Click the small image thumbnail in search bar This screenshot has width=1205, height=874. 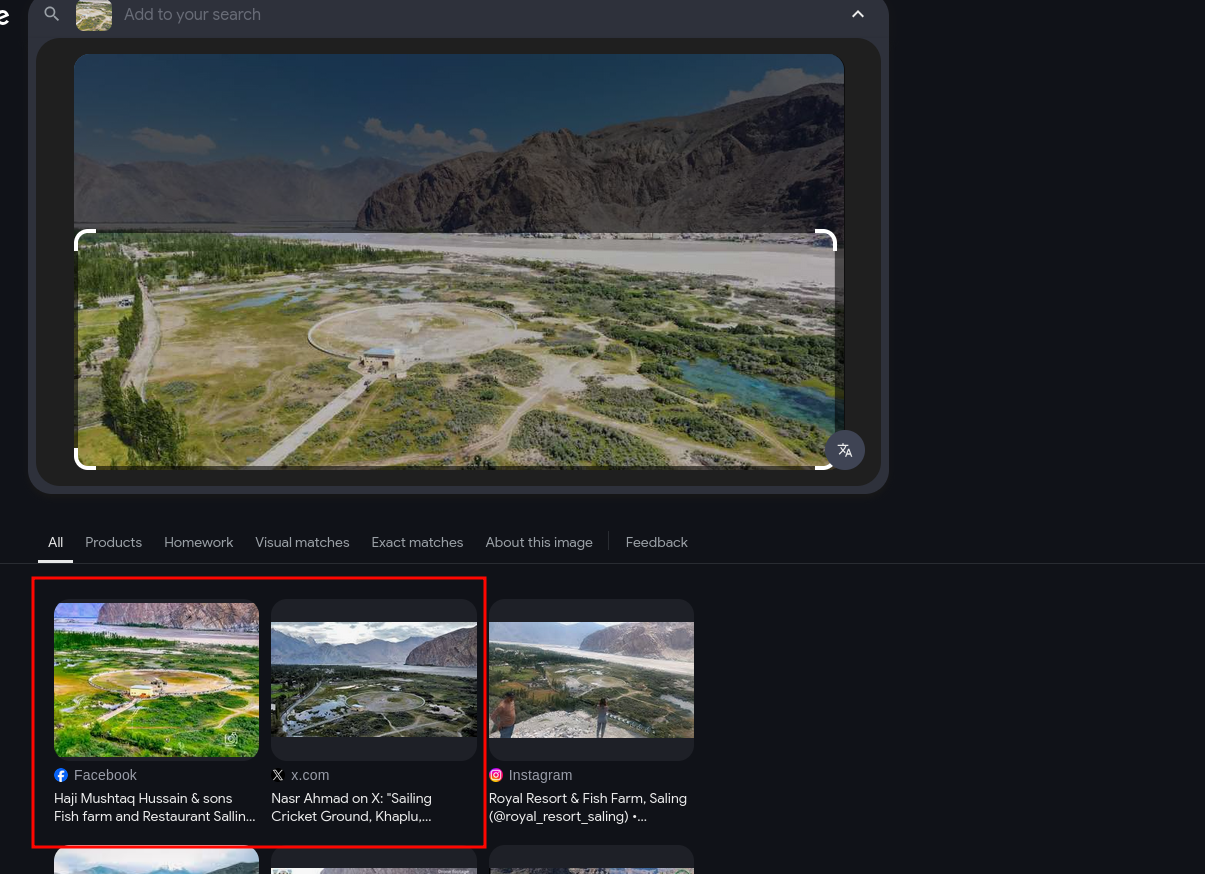click(94, 14)
